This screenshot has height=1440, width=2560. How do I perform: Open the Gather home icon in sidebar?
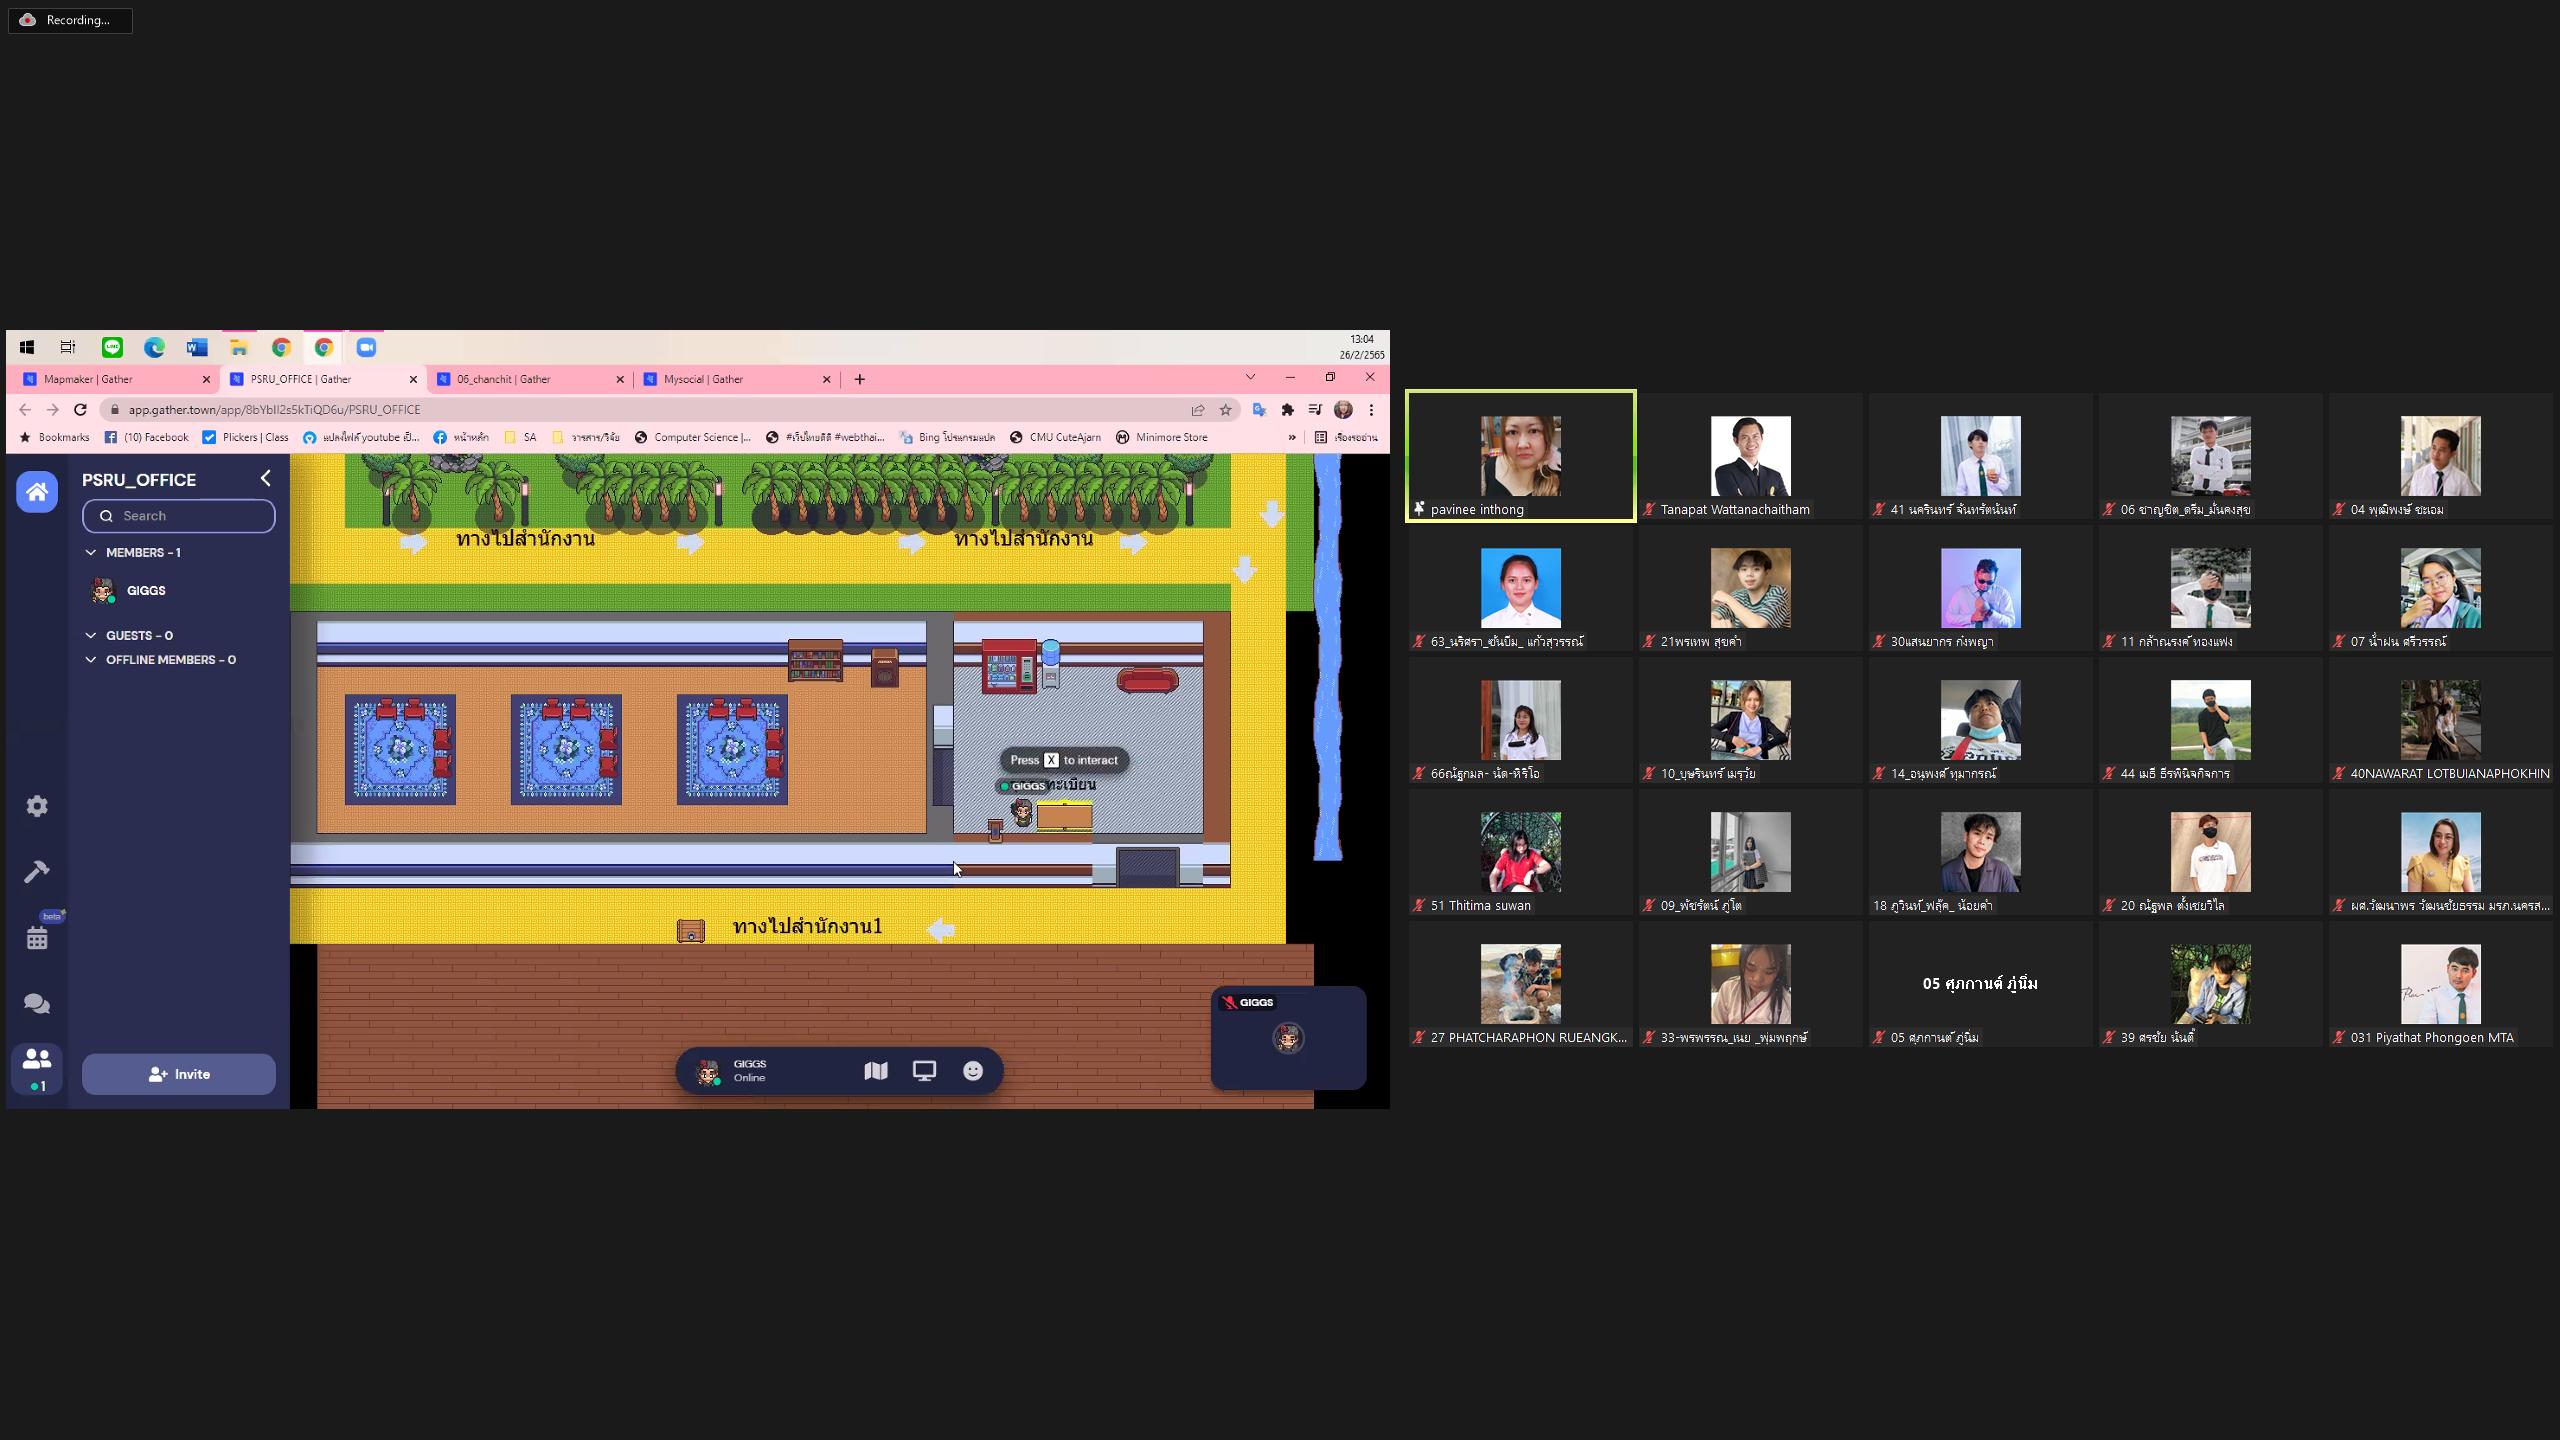37,492
